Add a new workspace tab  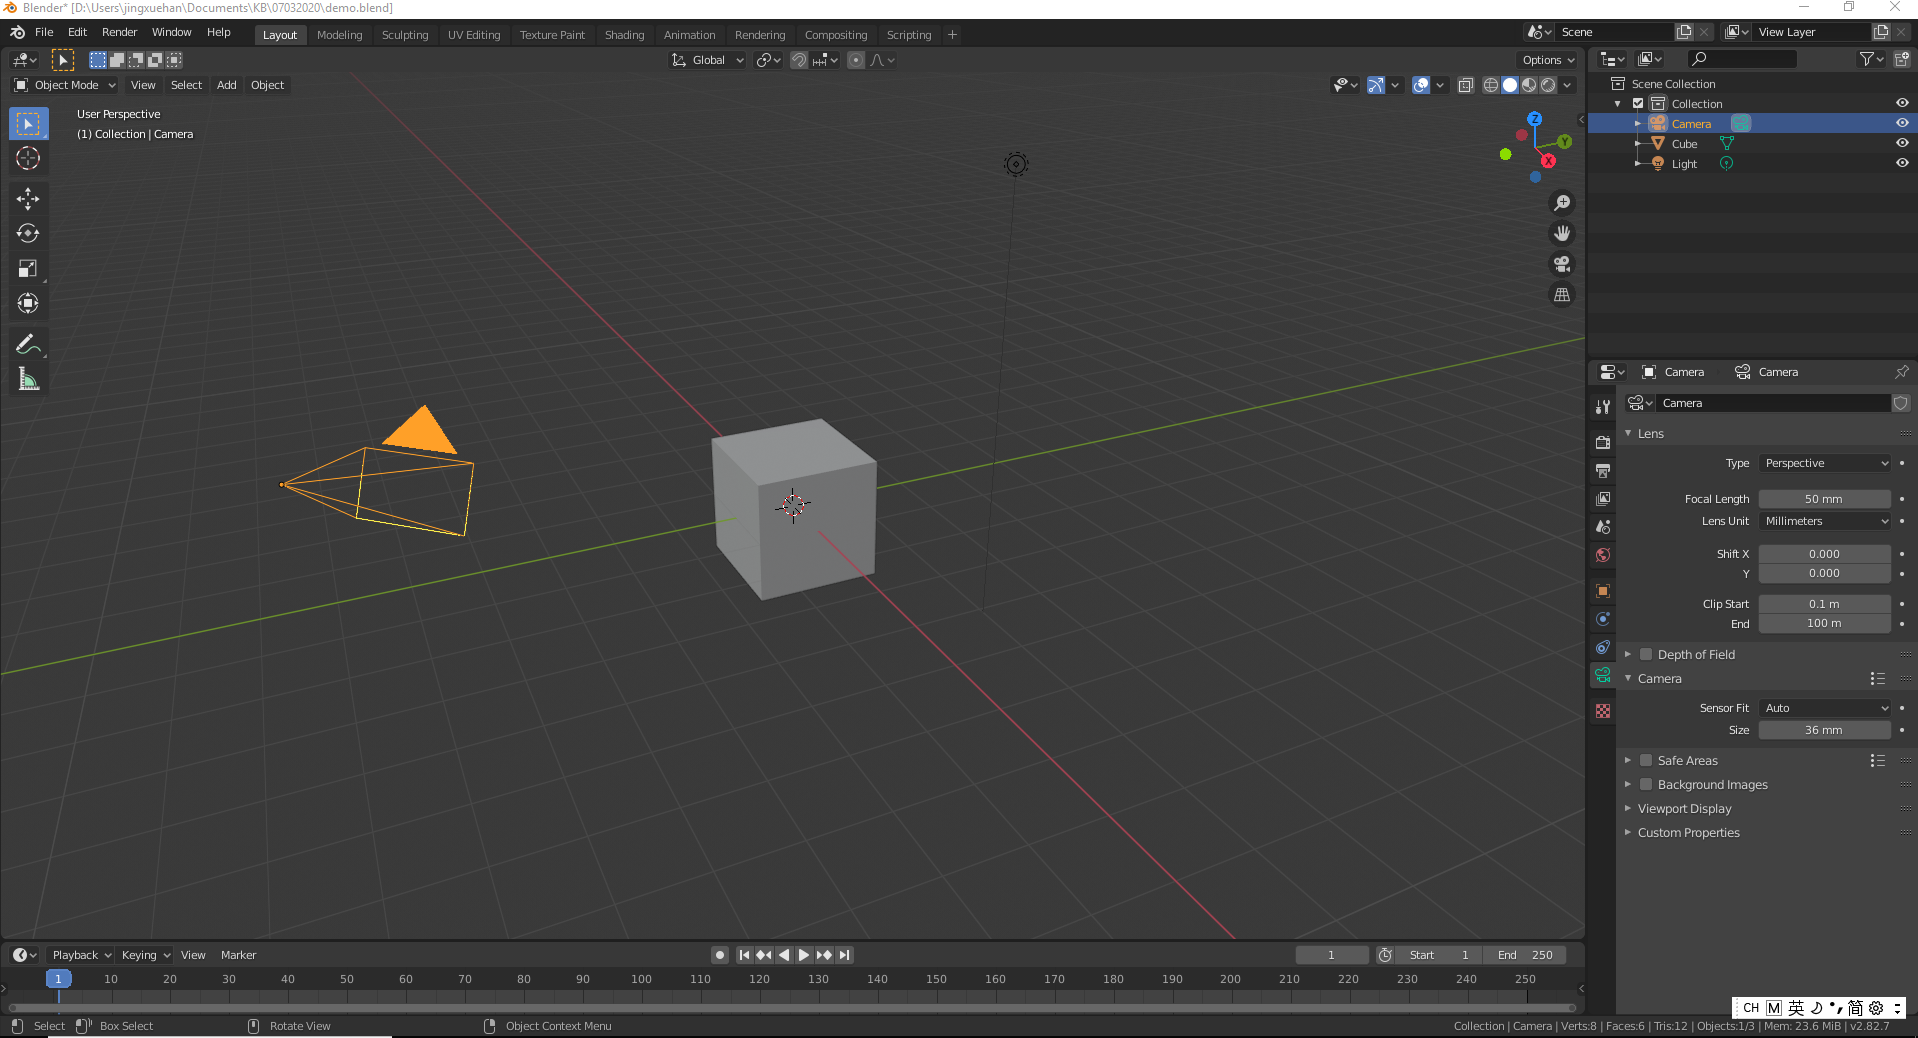(952, 35)
